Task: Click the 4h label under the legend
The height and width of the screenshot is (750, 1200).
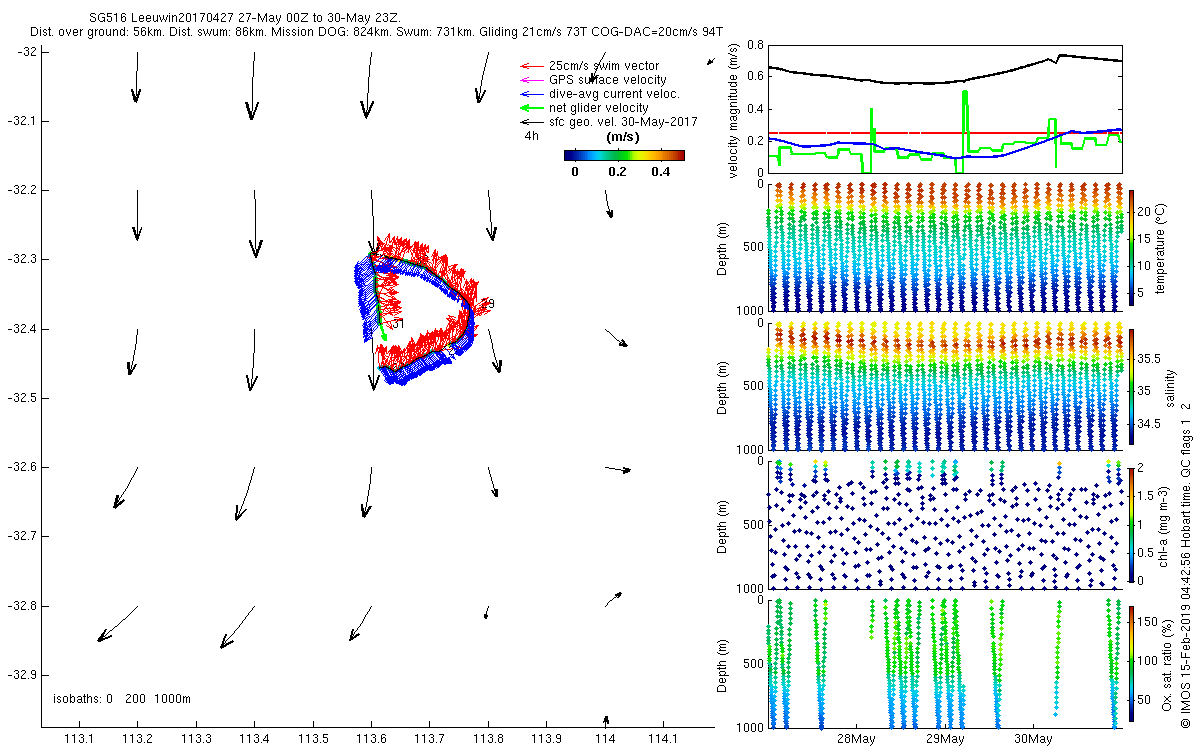Action: (531, 136)
